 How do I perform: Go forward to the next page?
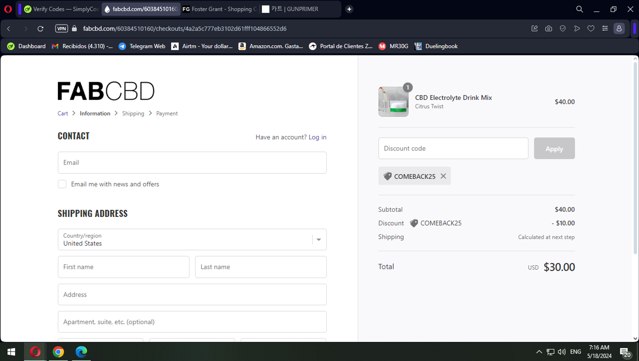[25, 29]
